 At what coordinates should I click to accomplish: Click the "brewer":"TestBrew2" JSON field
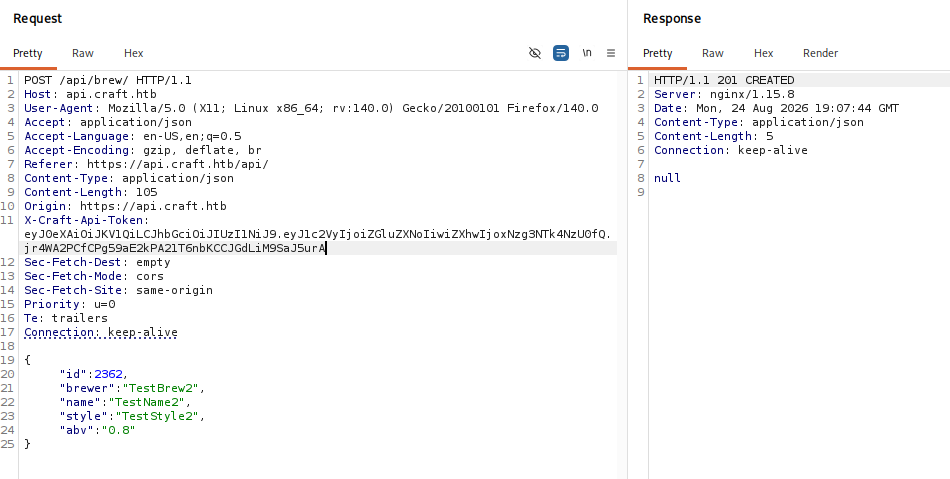tap(133, 388)
